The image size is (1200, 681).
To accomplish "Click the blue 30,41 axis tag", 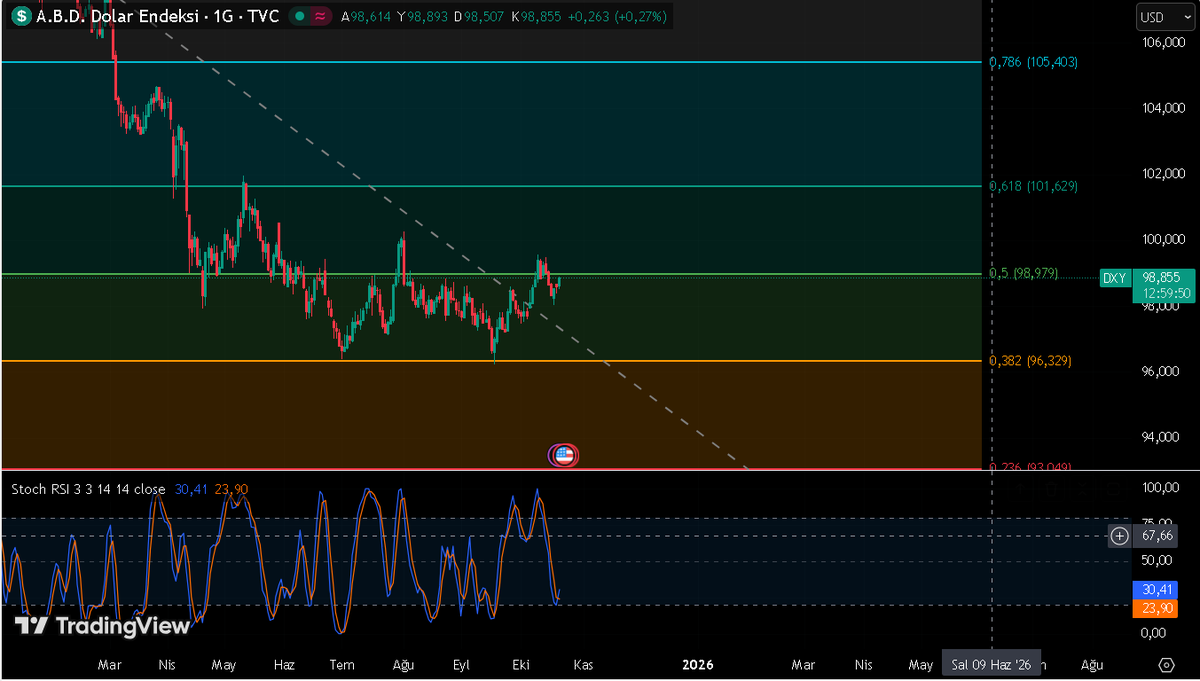I will (x=1155, y=591).
